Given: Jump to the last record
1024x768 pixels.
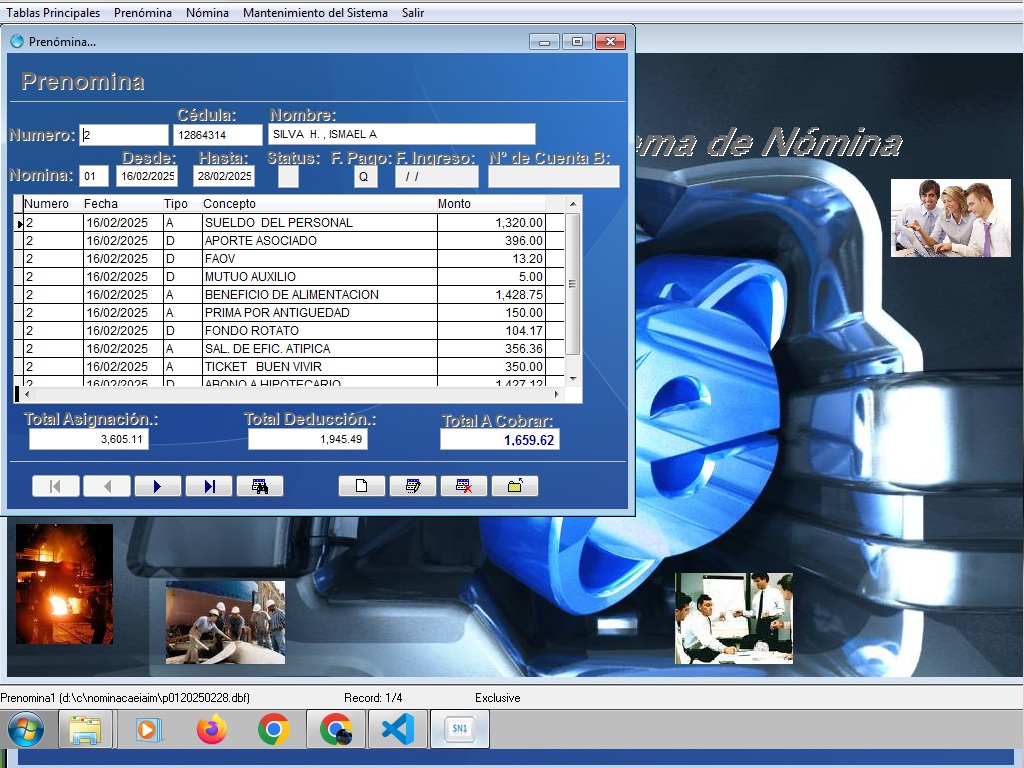Looking at the screenshot, I should pyautogui.click(x=209, y=486).
